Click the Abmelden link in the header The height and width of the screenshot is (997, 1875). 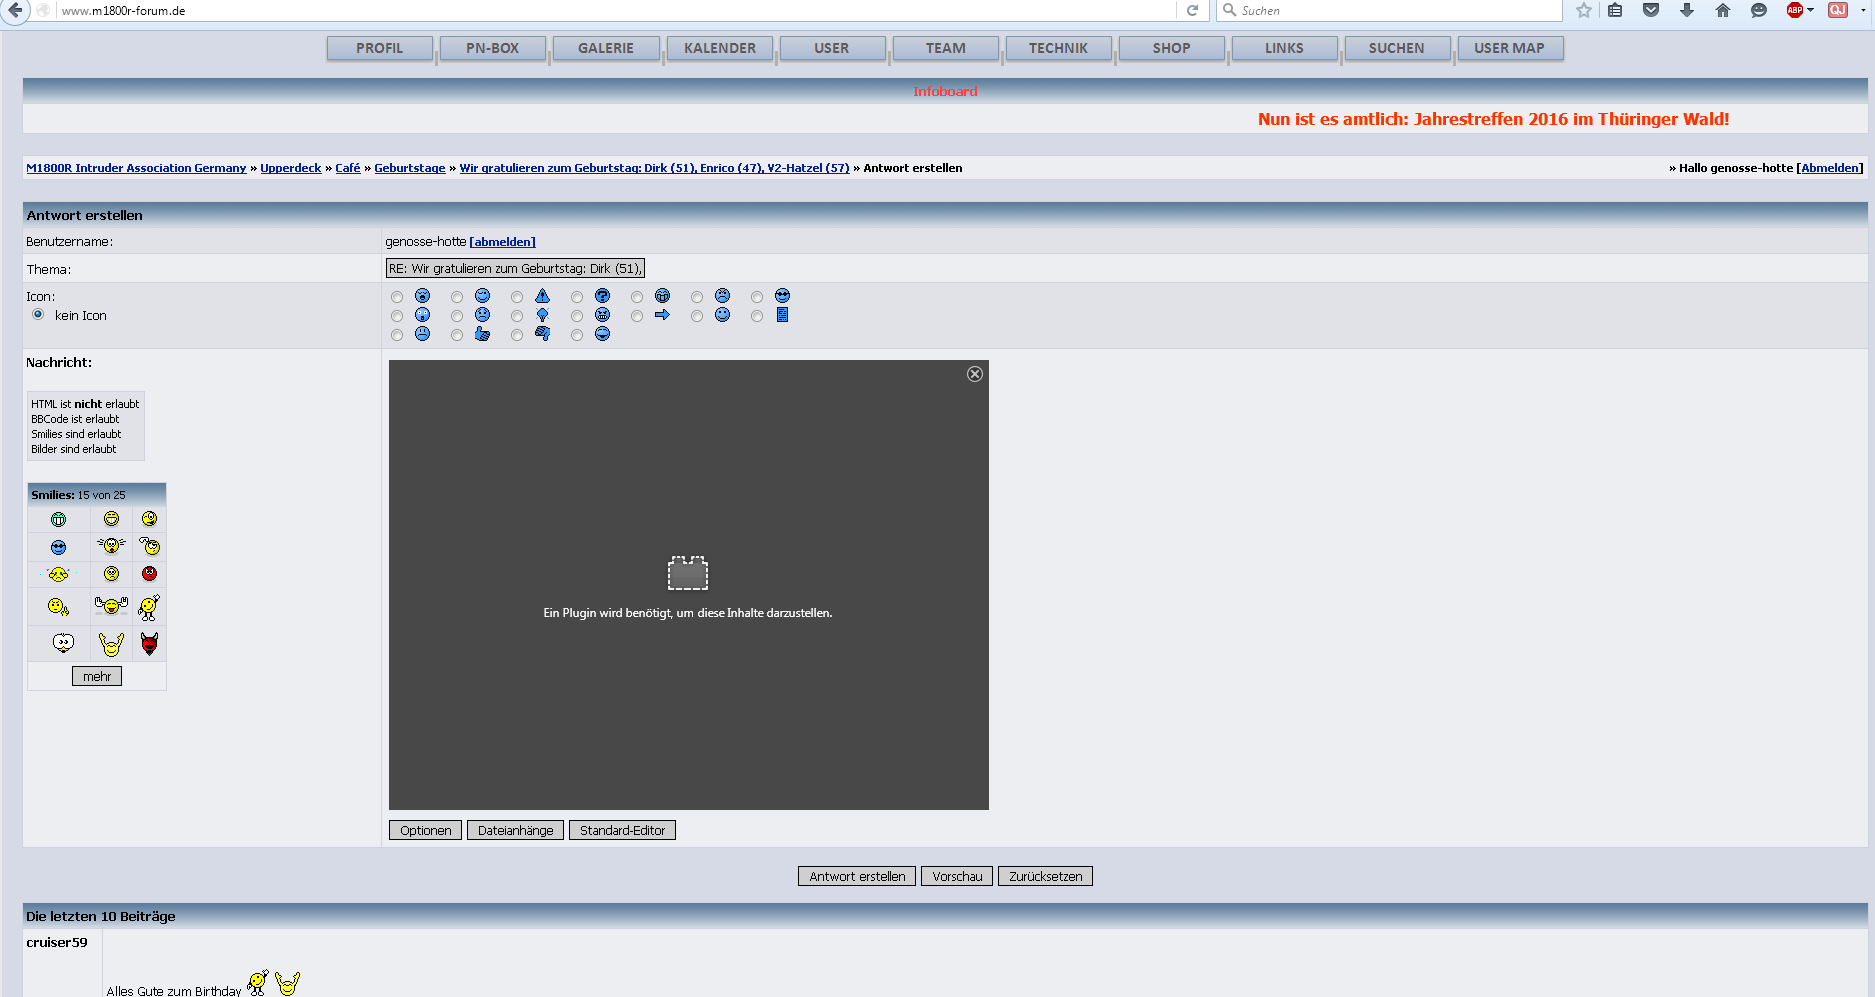[1830, 168]
